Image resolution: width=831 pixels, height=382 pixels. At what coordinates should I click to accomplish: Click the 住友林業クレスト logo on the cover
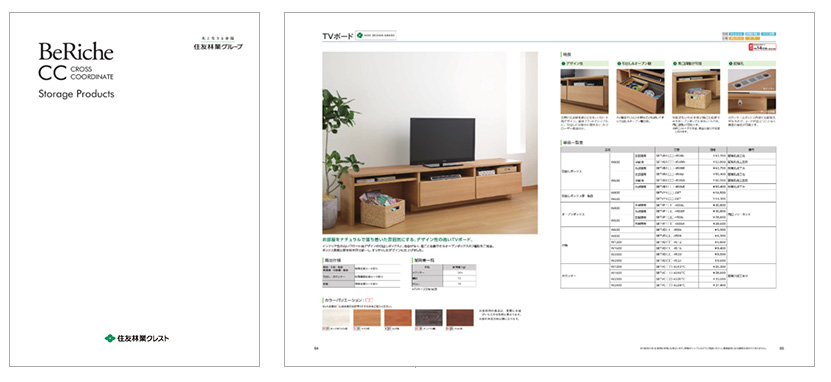137,338
